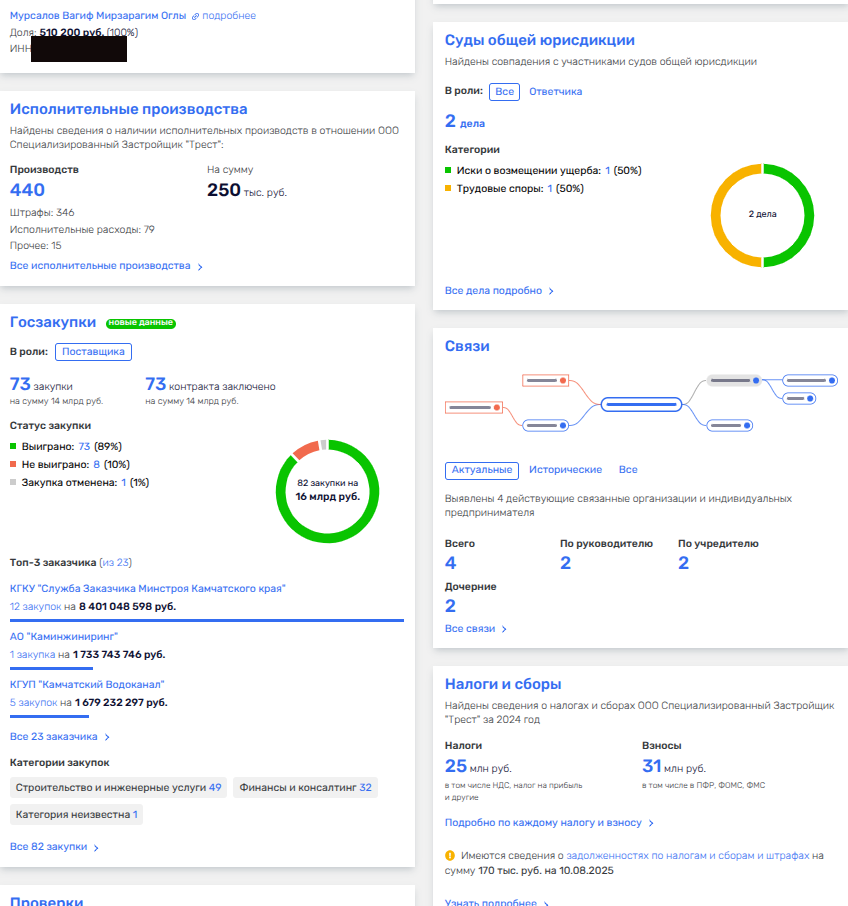Switch to the Исторические connections tab
Screen dimensions: 848x906
[x=565, y=470]
